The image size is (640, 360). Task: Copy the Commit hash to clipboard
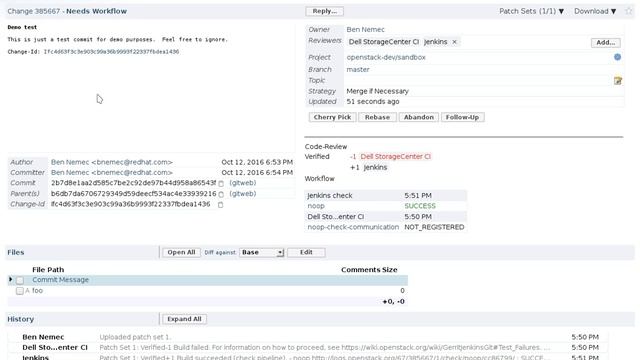pyautogui.click(x=221, y=184)
